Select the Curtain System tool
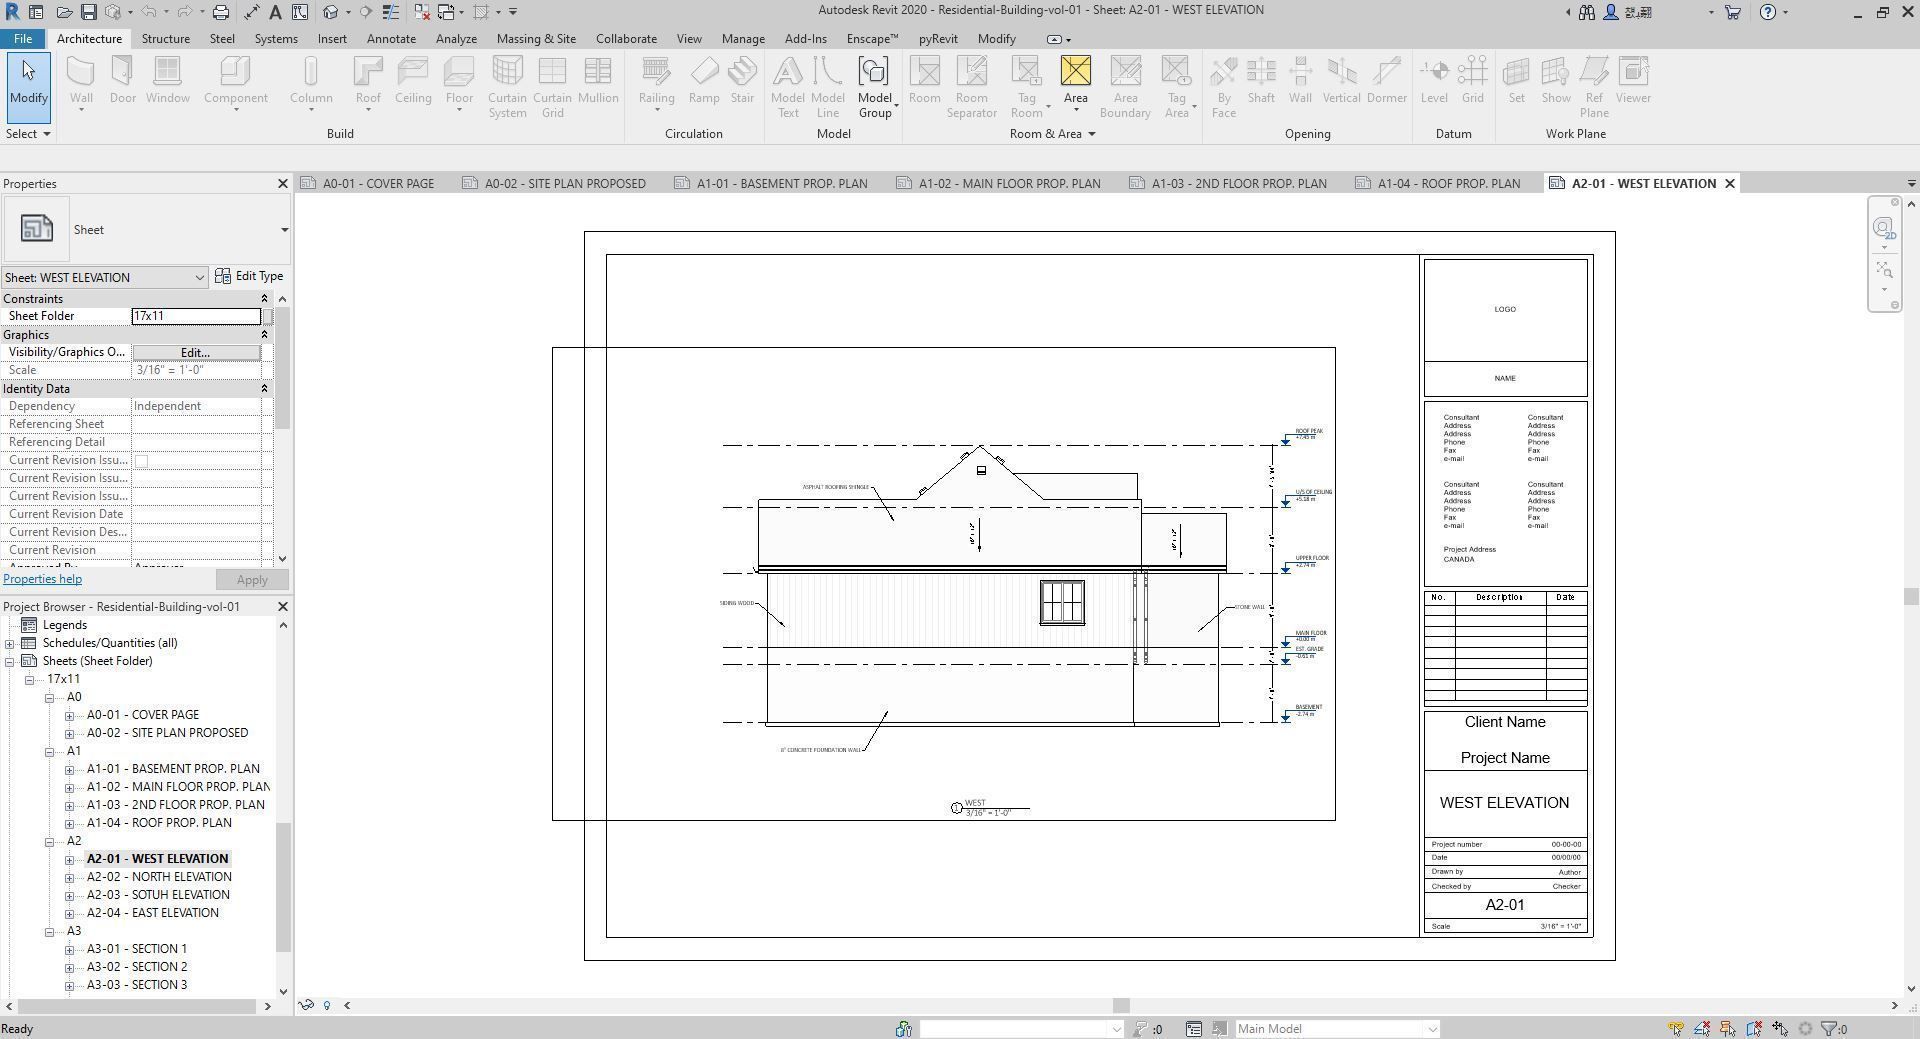 pyautogui.click(x=507, y=87)
